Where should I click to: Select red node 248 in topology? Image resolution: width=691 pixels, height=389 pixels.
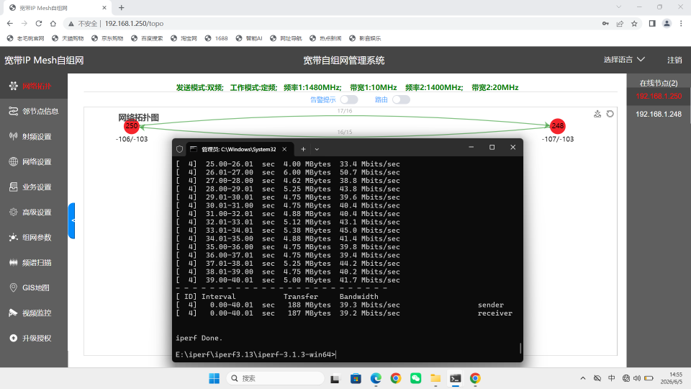coord(557,126)
